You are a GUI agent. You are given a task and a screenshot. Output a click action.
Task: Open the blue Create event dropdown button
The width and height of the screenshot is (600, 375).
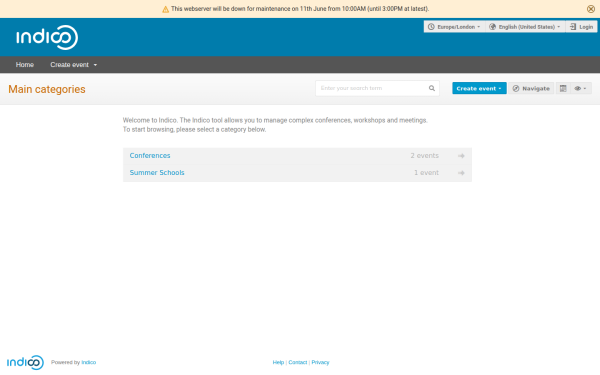479,88
